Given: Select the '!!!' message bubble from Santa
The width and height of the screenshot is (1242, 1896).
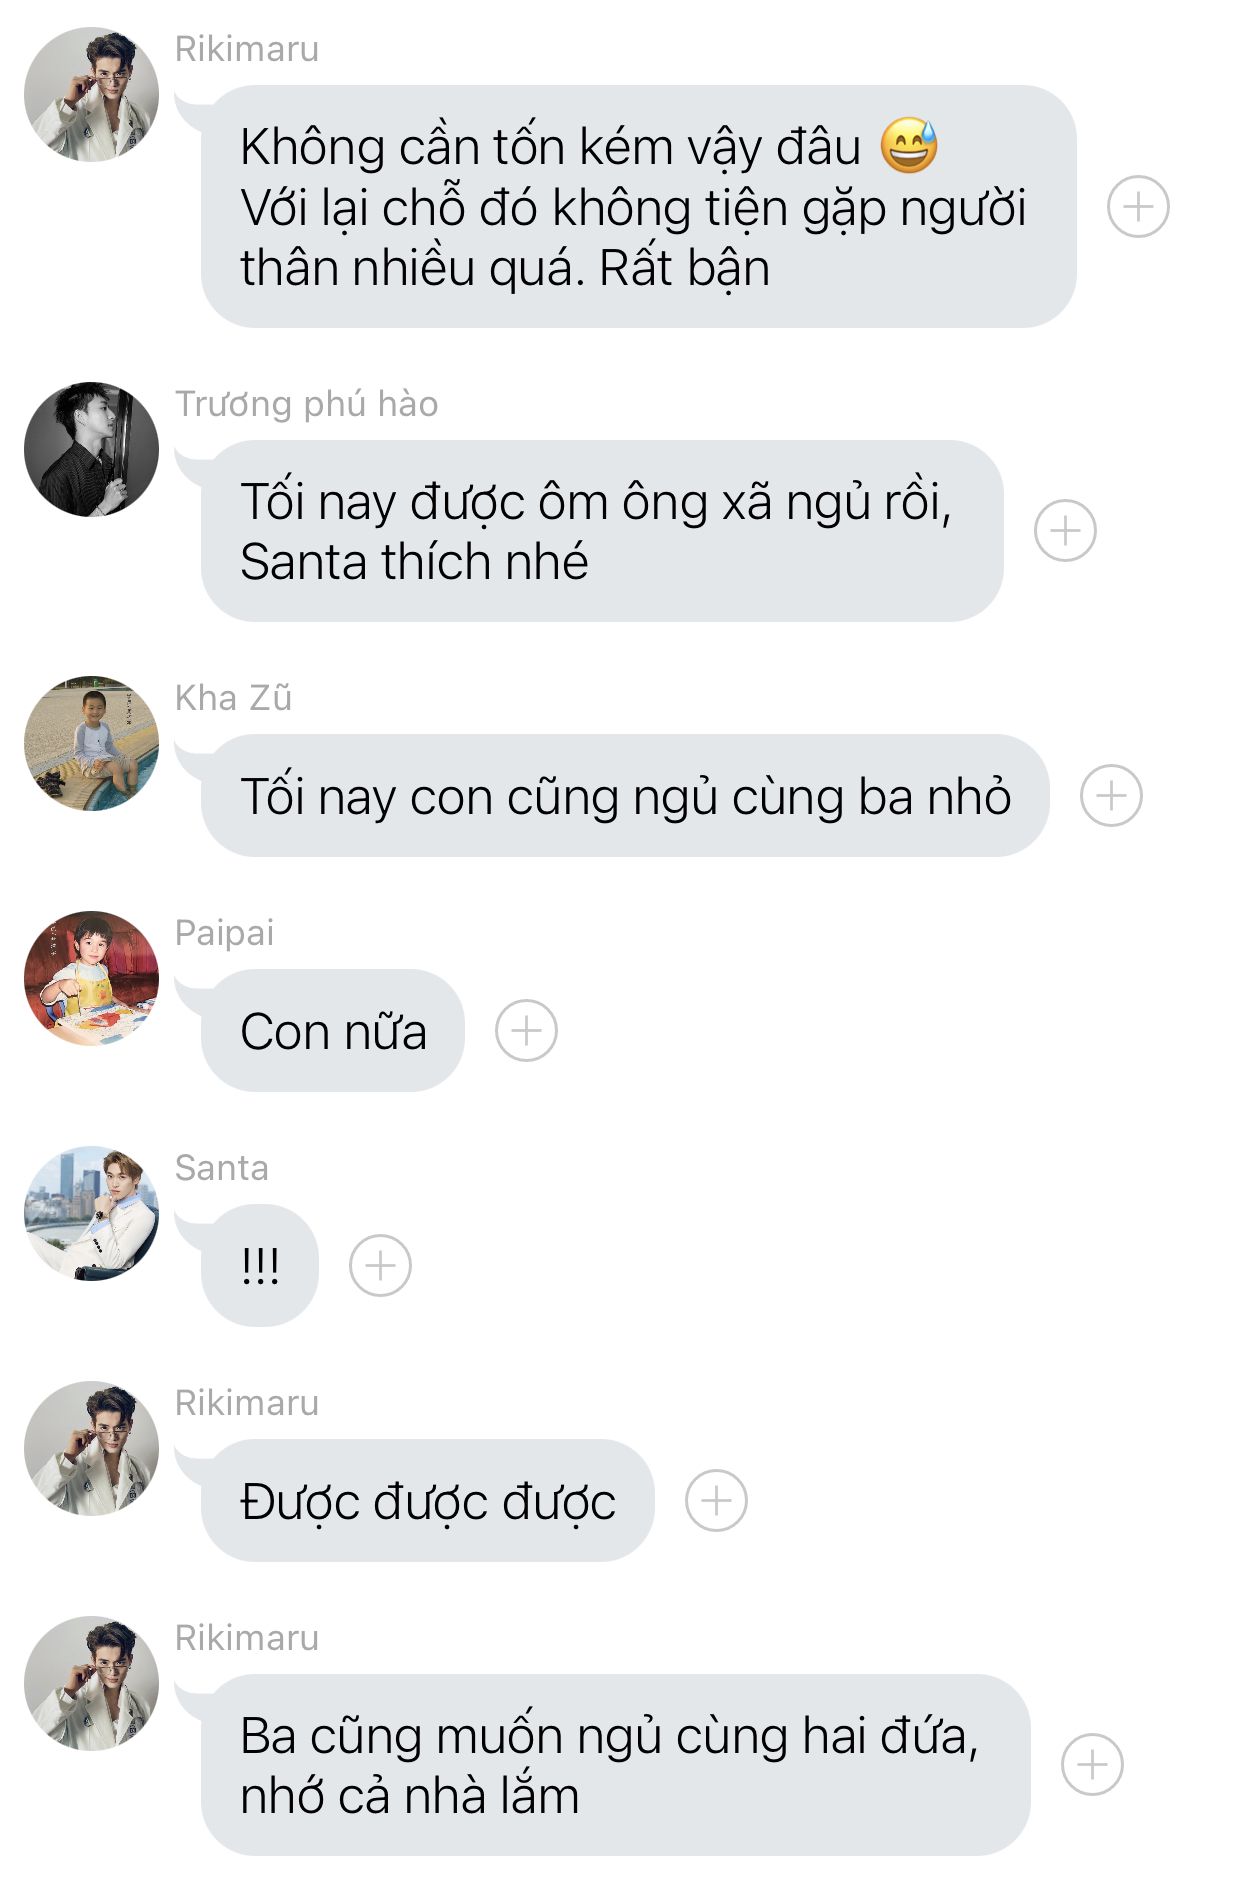Looking at the screenshot, I should pyautogui.click(x=260, y=1266).
